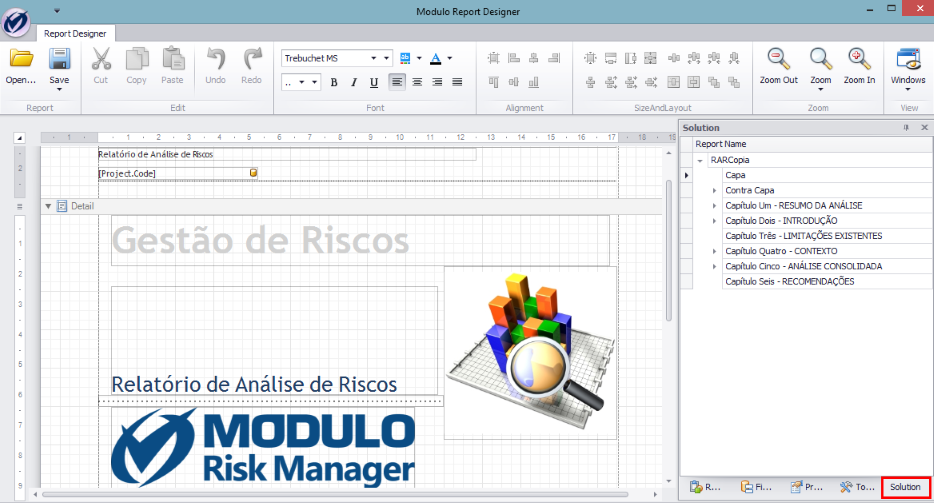This screenshot has width=934, height=503.
Task: Make selected controls the same size
Action: point(651,58)
